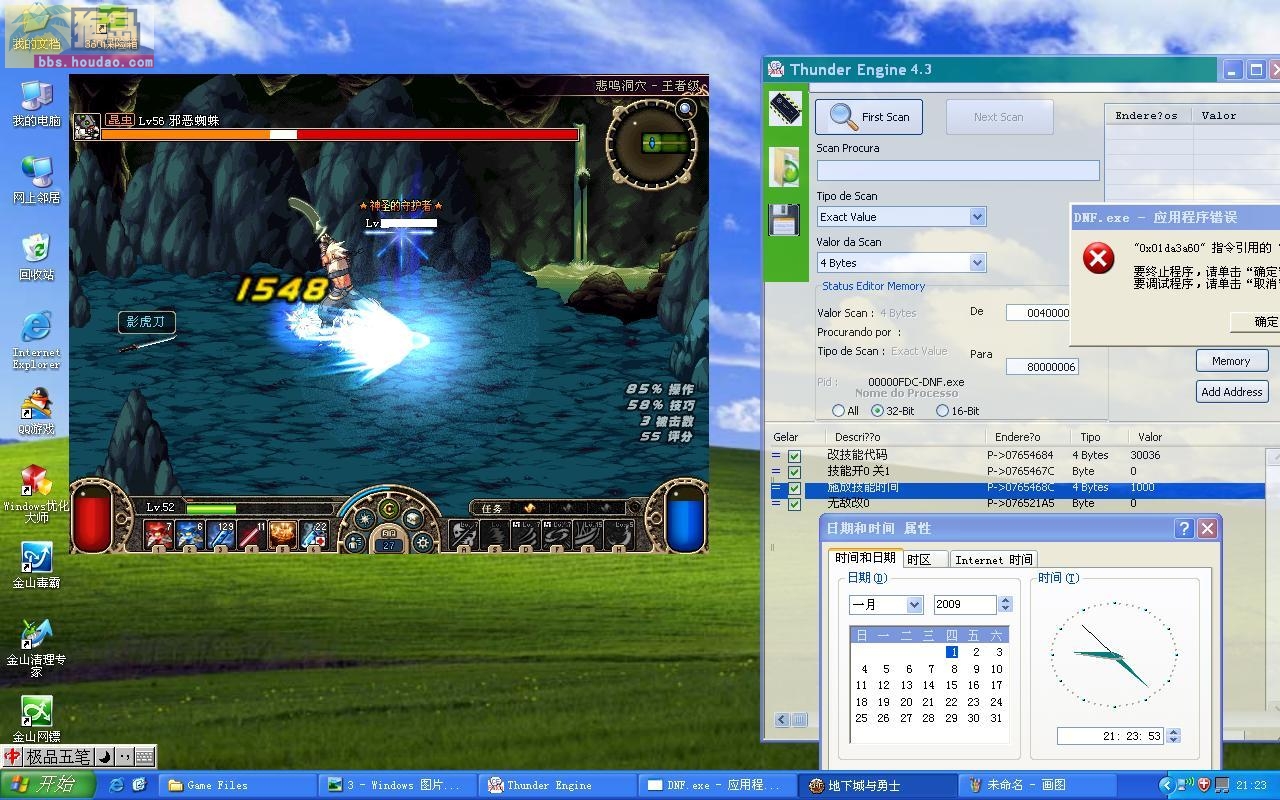Click the 任务 quest button in game HUD

491,508
